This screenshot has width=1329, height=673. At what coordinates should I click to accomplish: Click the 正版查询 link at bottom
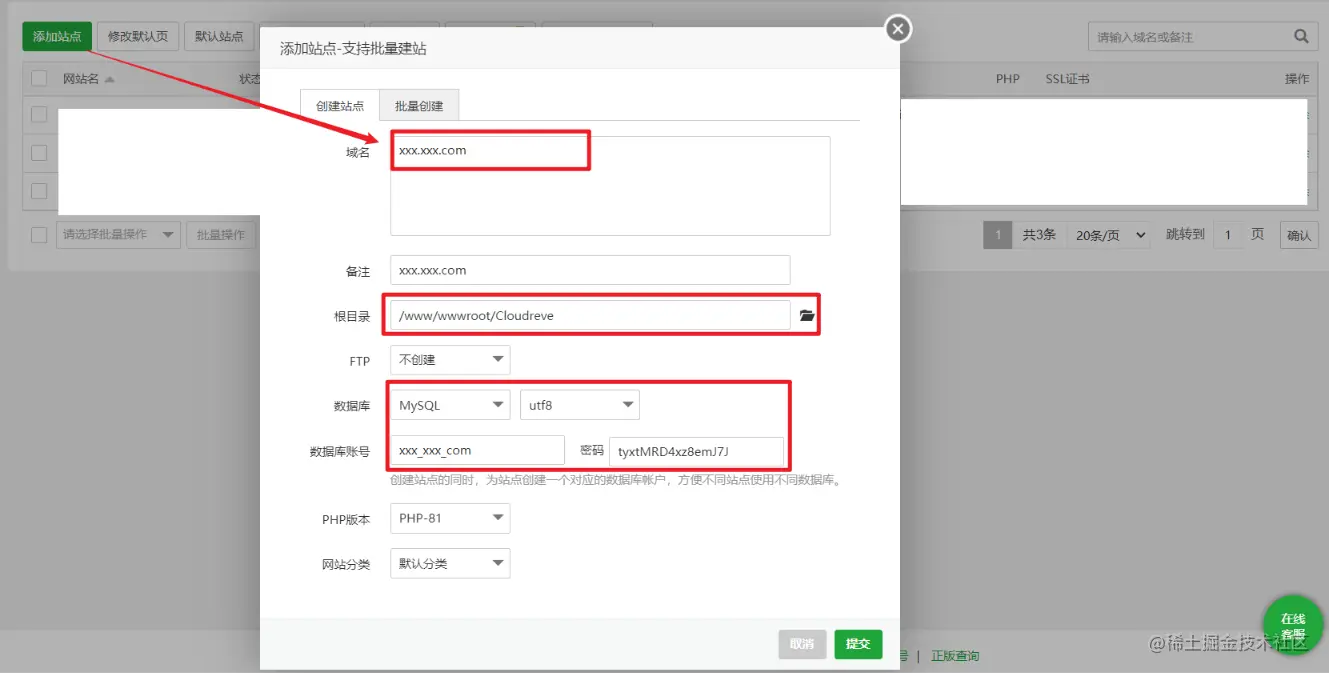pyautogui.click(x=955, y=655)
